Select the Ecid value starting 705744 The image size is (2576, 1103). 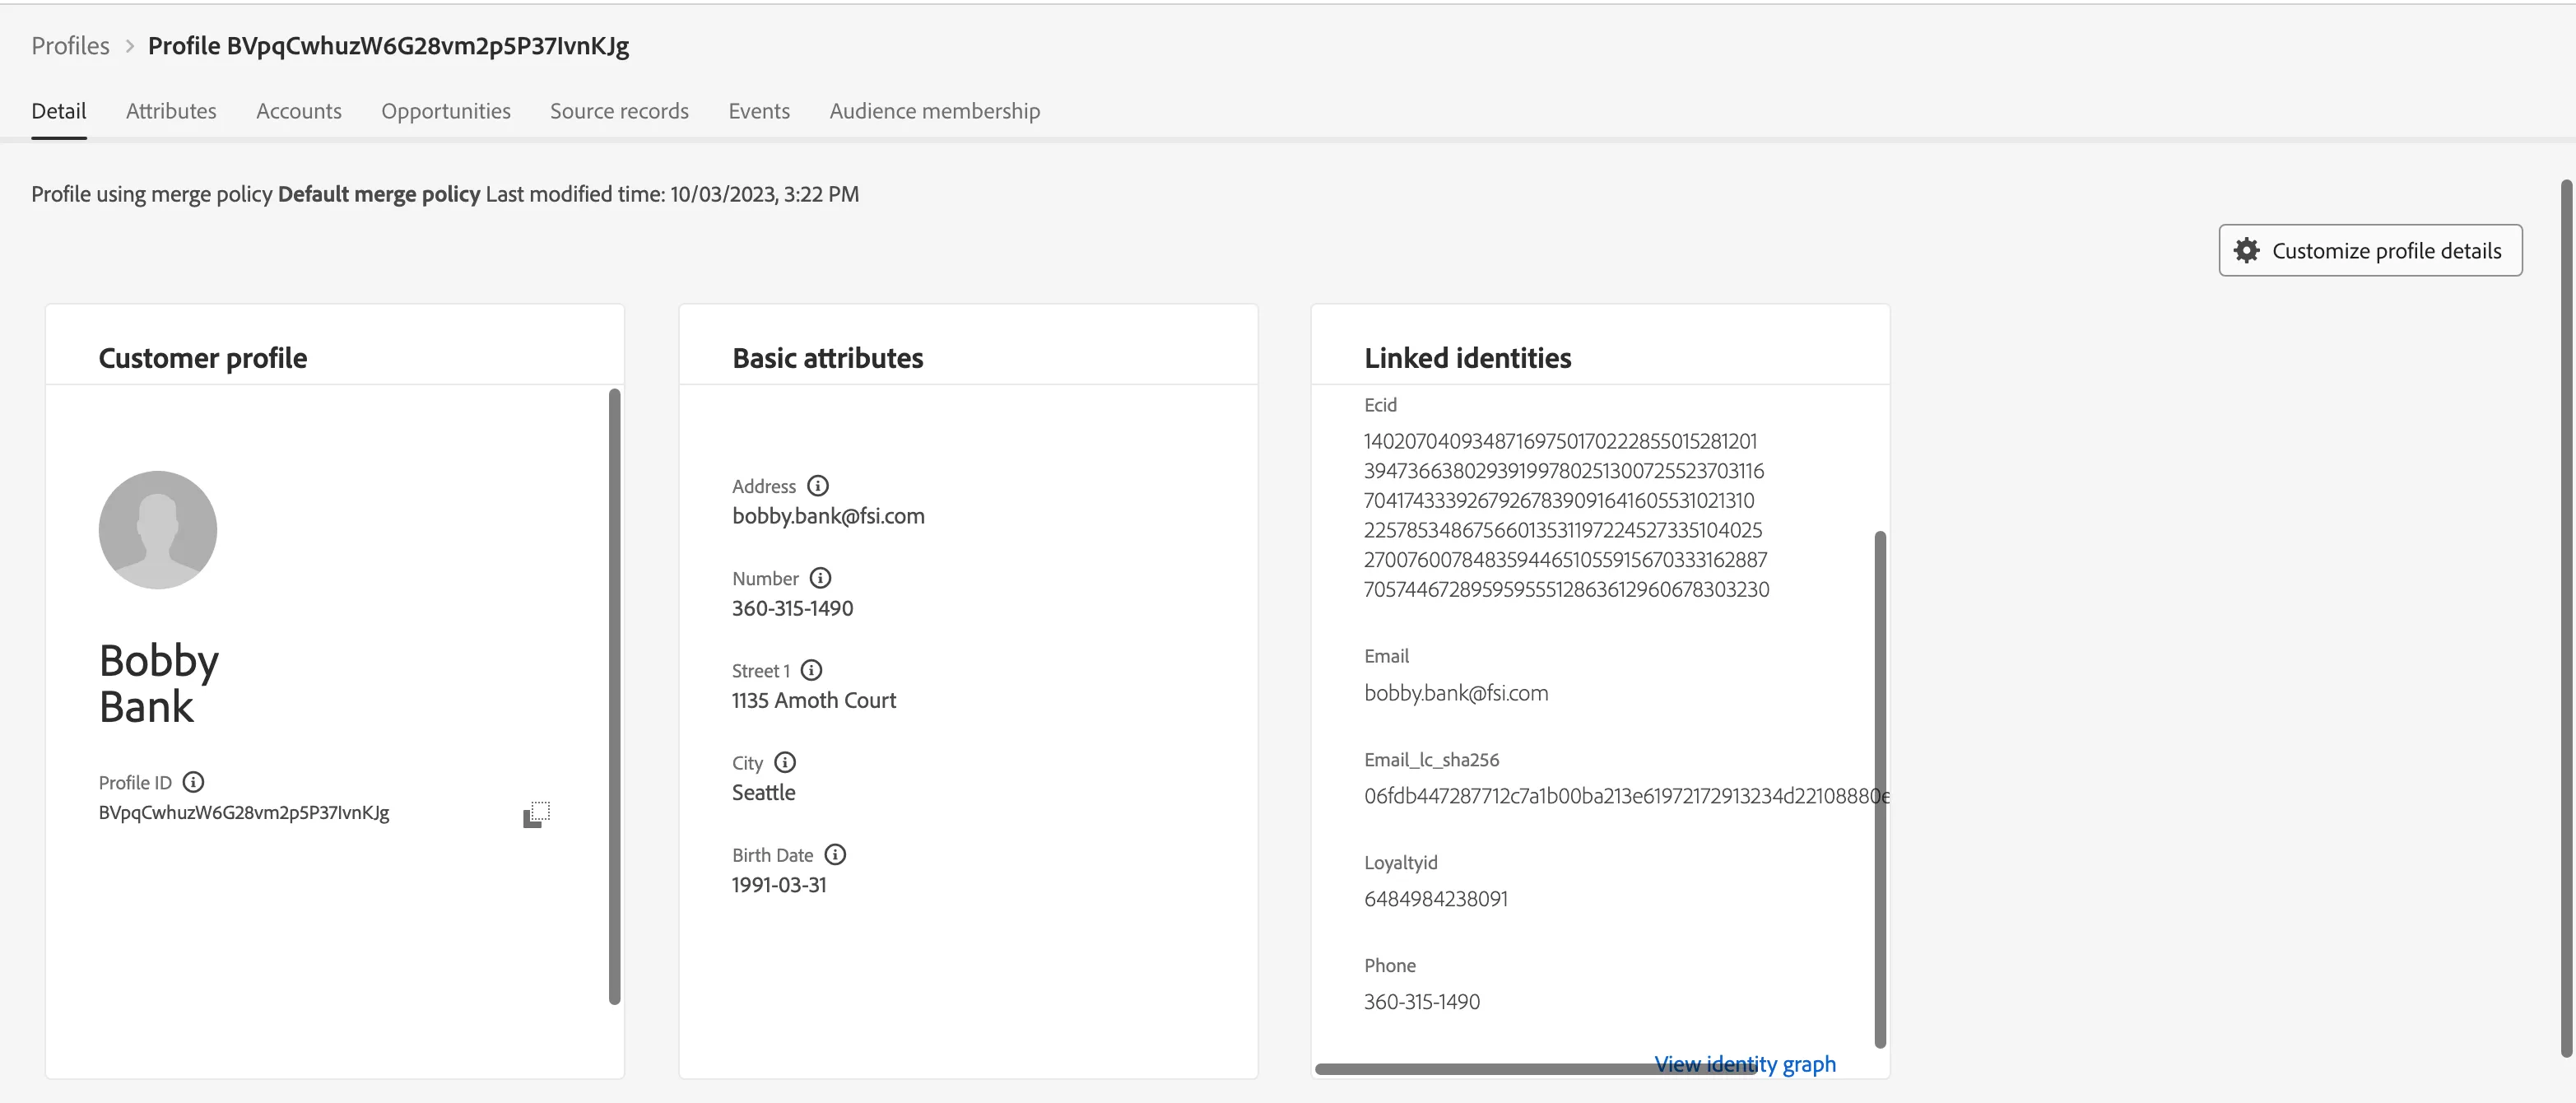point(1566,589)
